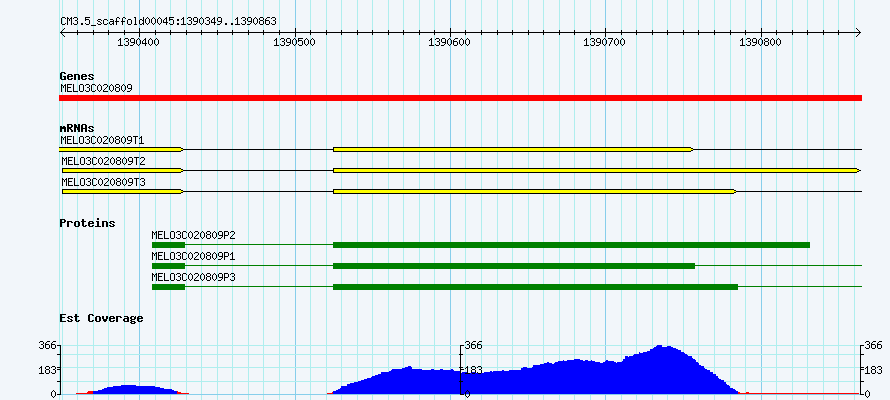890x400 pixels.
Task: Click the mRNAs track heading
Action: tap(77, 128)
